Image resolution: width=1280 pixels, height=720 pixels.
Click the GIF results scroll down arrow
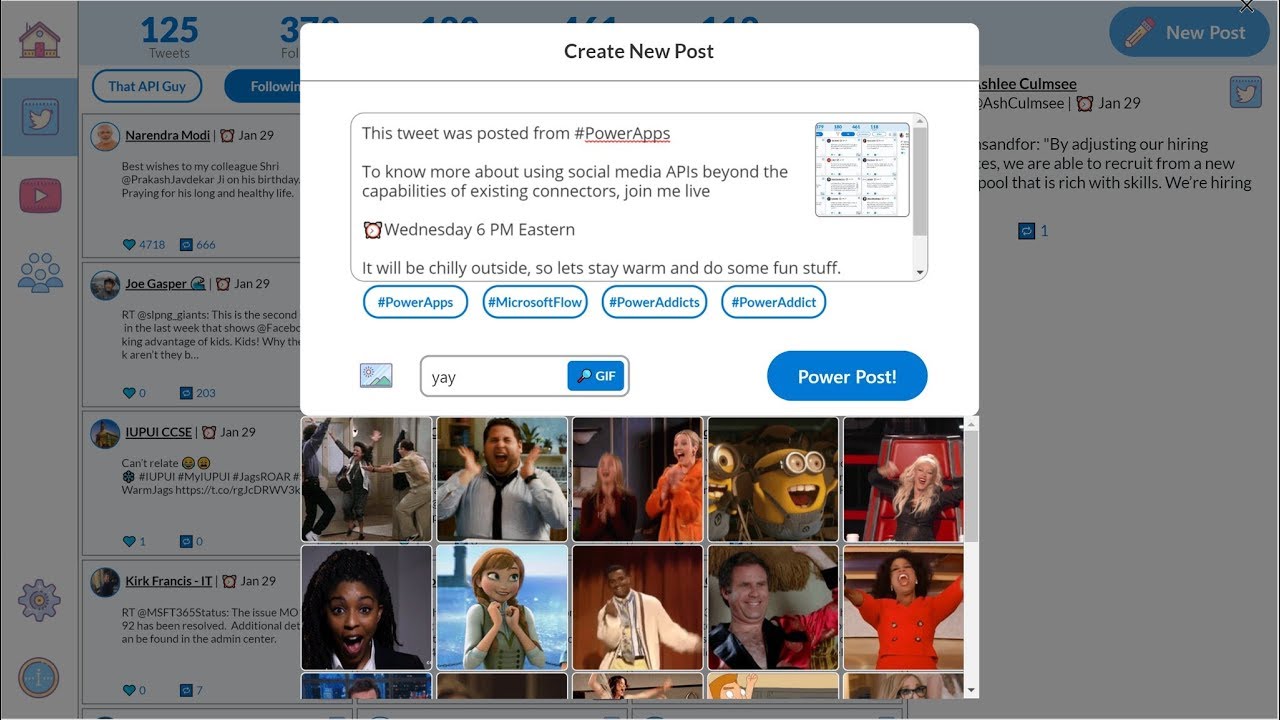pos(971,690)
